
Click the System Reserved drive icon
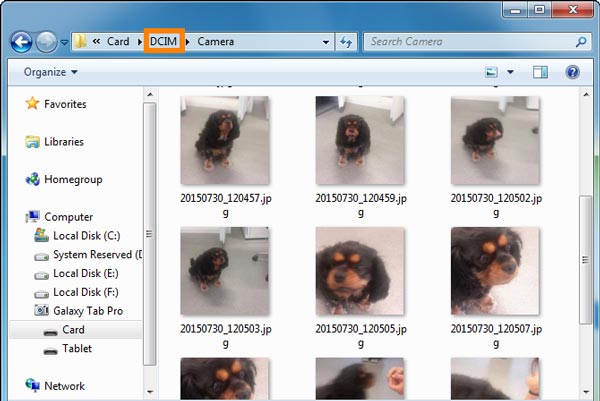pos(41,256)
